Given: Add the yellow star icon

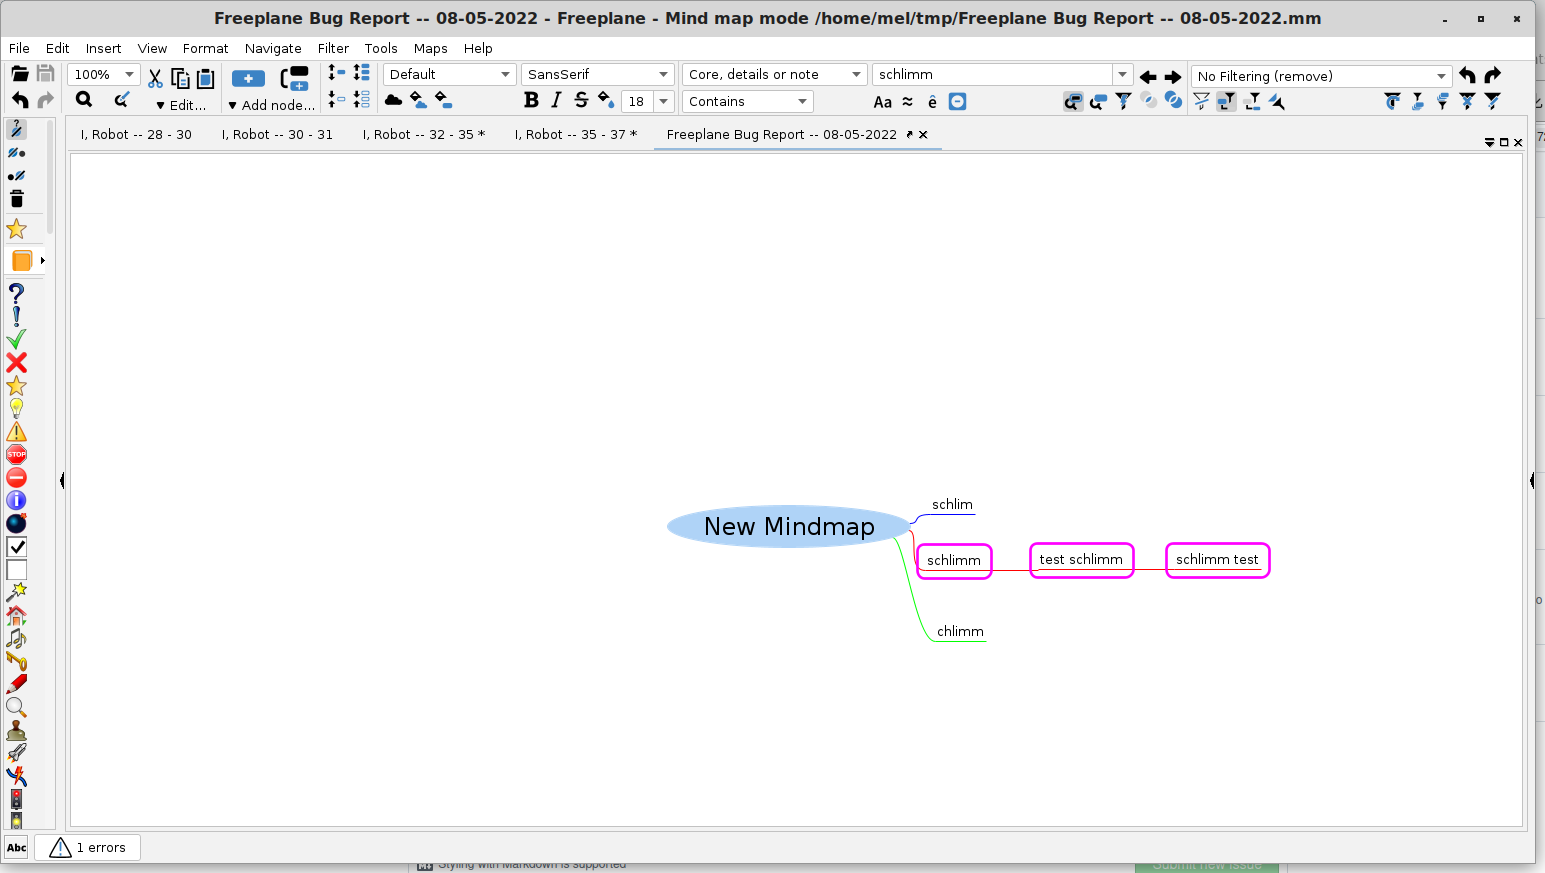Looking at the screenshot, I should [16, 387].
